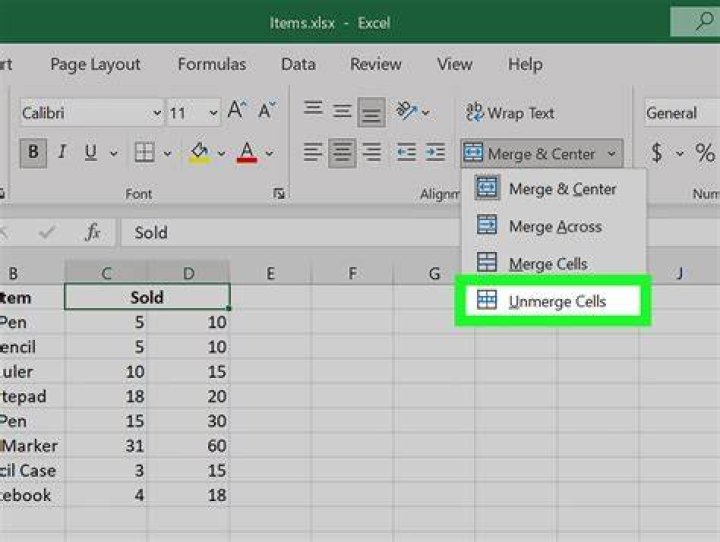
Task: Open font color dropdown arrow
Action: coord(270,153)
